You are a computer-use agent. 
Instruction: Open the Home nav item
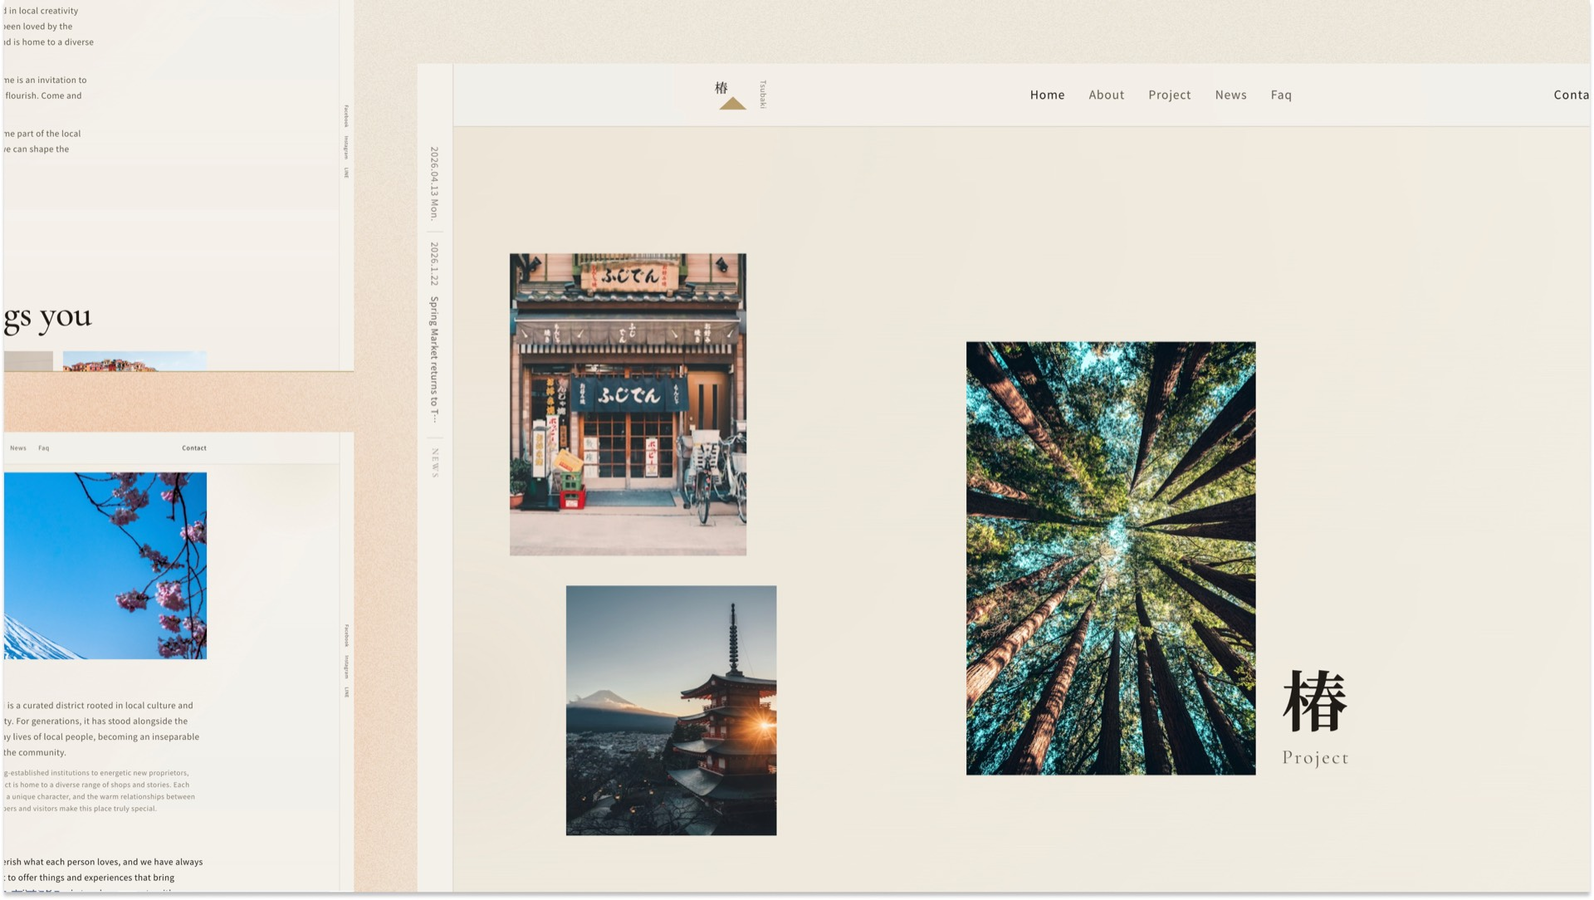click(x=1047, y=95)
